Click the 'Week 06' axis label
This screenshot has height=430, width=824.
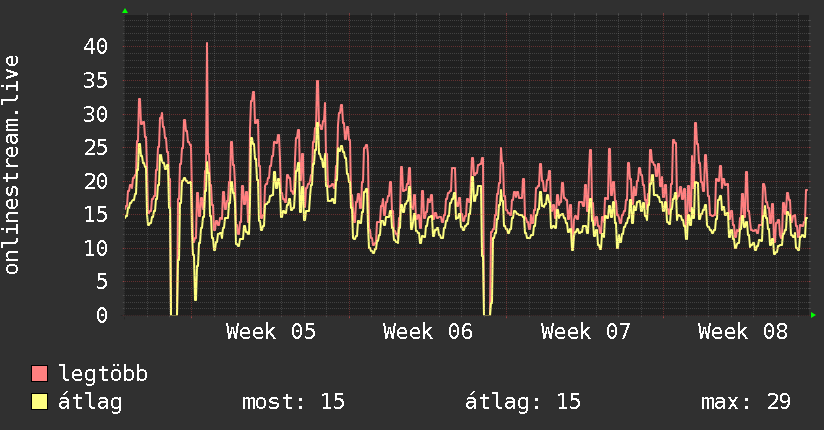(x=428, y=332)
